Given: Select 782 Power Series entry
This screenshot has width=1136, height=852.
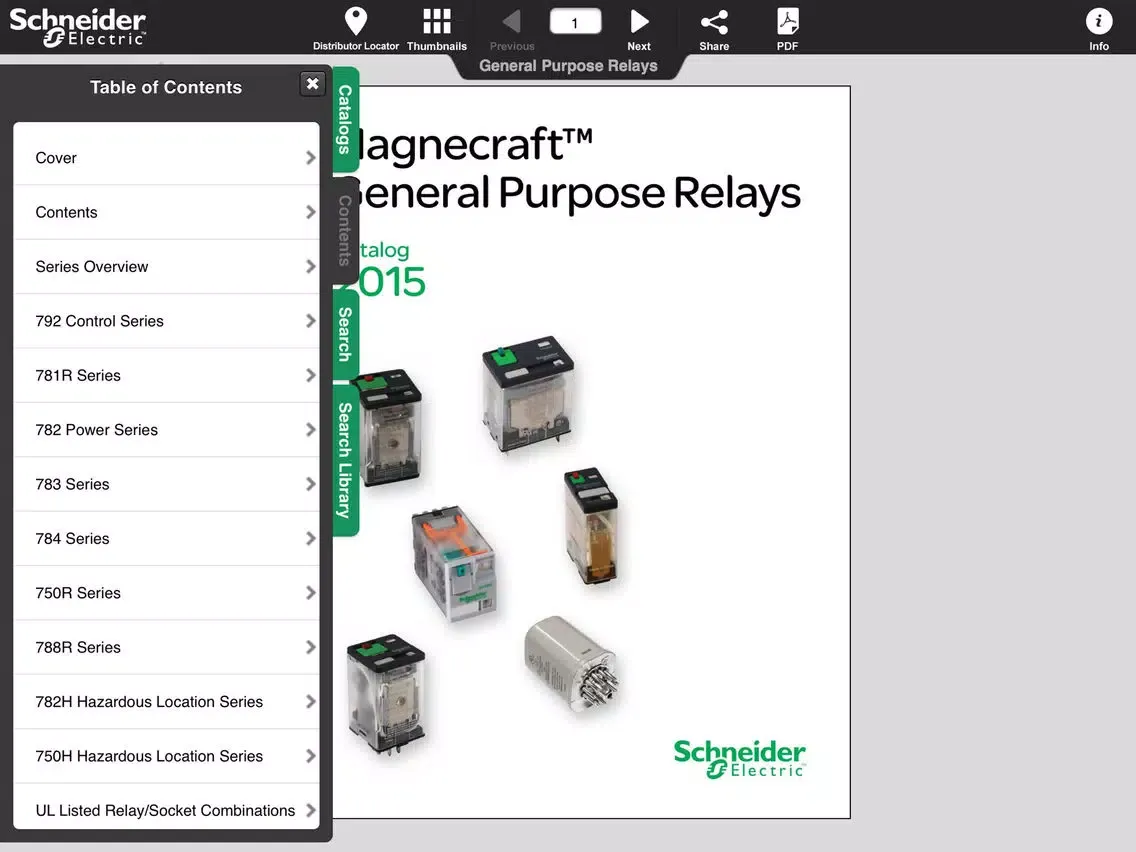Looking at the screenshot, I should click(x=166, y=430).
